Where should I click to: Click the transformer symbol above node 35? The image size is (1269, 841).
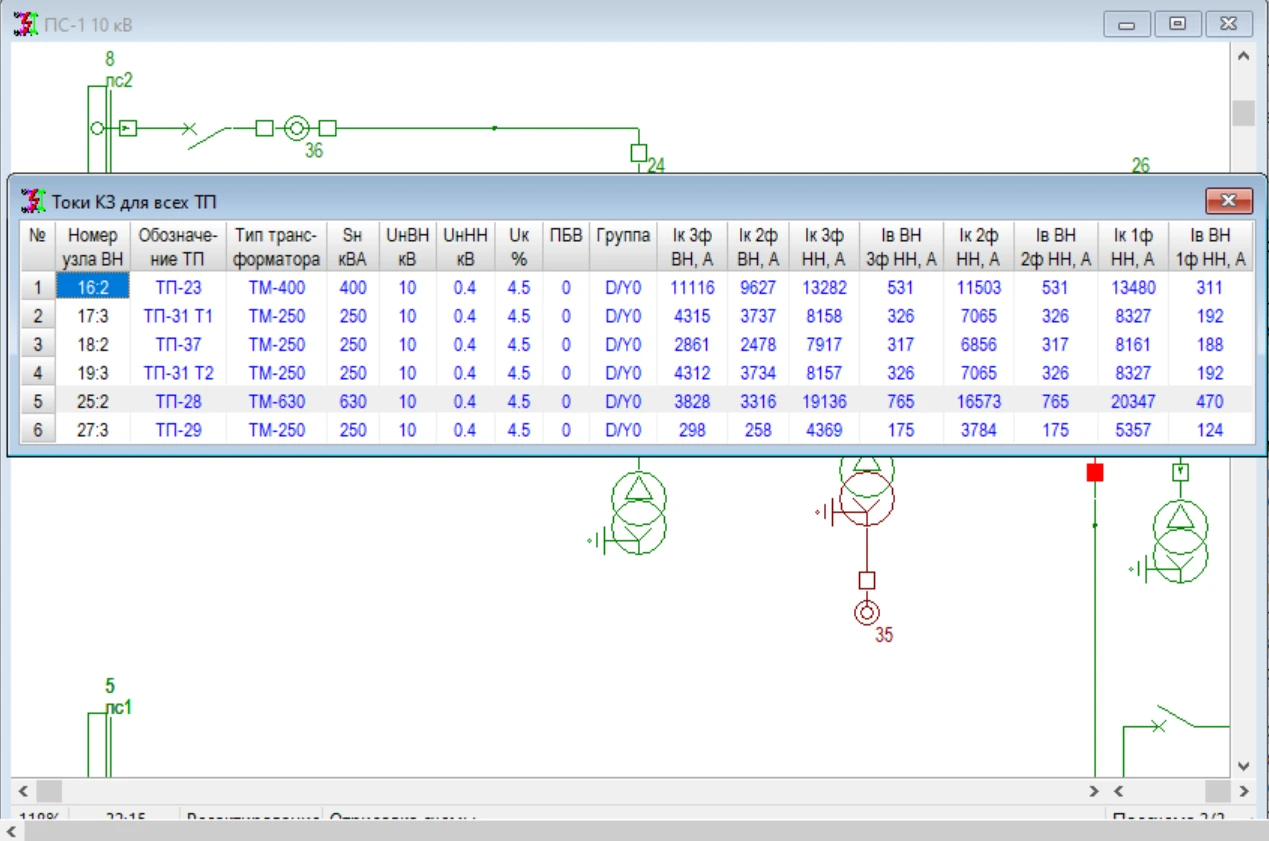[866, 493]
